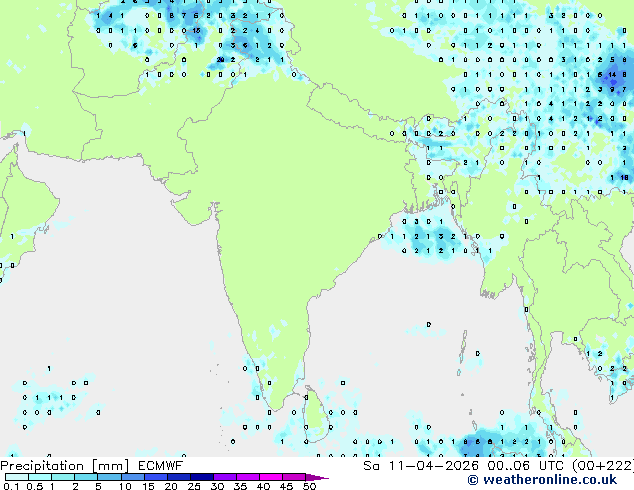This screenshot has width=634, height=490.
Task: Click the '40' legend scale label
Action: pyautogui.click(x=263, y=486)
